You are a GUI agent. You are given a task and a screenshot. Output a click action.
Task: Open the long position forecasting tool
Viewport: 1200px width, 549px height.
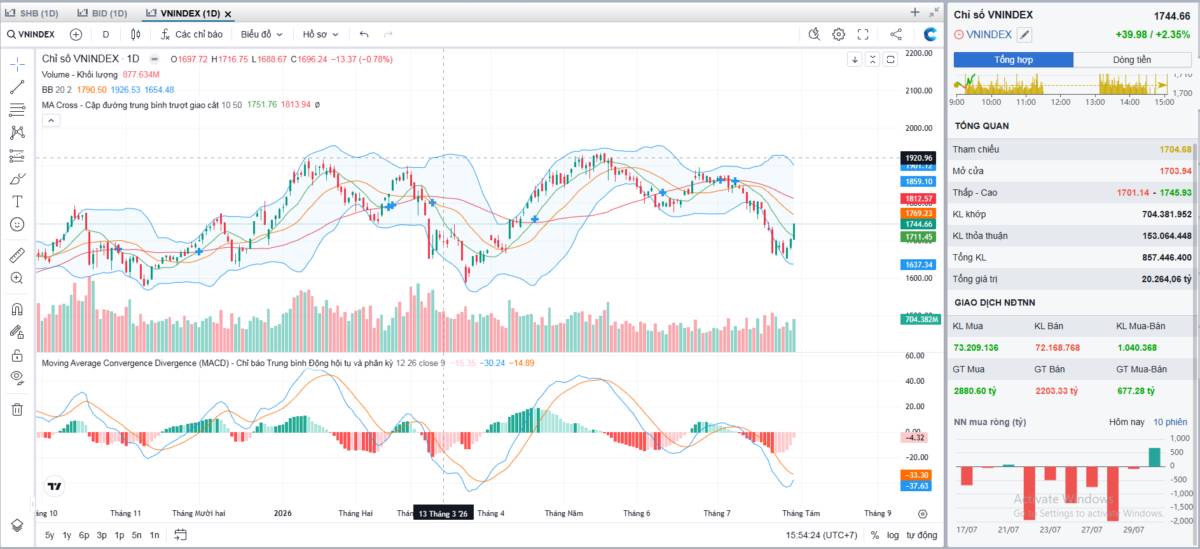[x=17, y=156]
